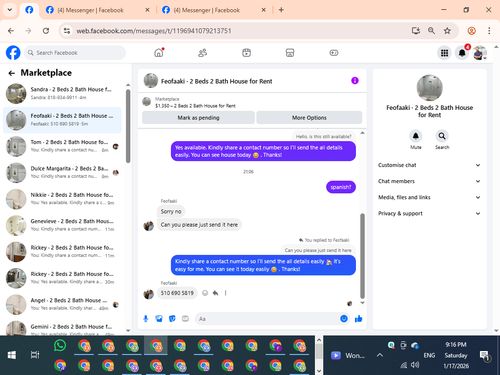This screenshot has height=375, width=500.
Task: Open the account profile picture menu
Action: (x=480, y=53)
